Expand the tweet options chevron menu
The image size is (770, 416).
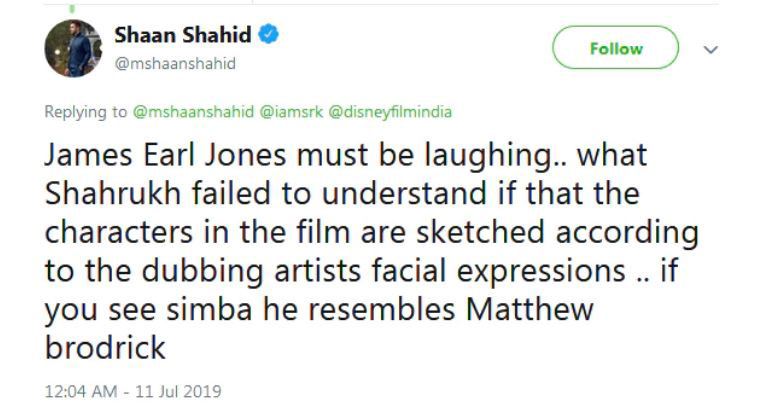pyautogui.click(x=711, y=48)
